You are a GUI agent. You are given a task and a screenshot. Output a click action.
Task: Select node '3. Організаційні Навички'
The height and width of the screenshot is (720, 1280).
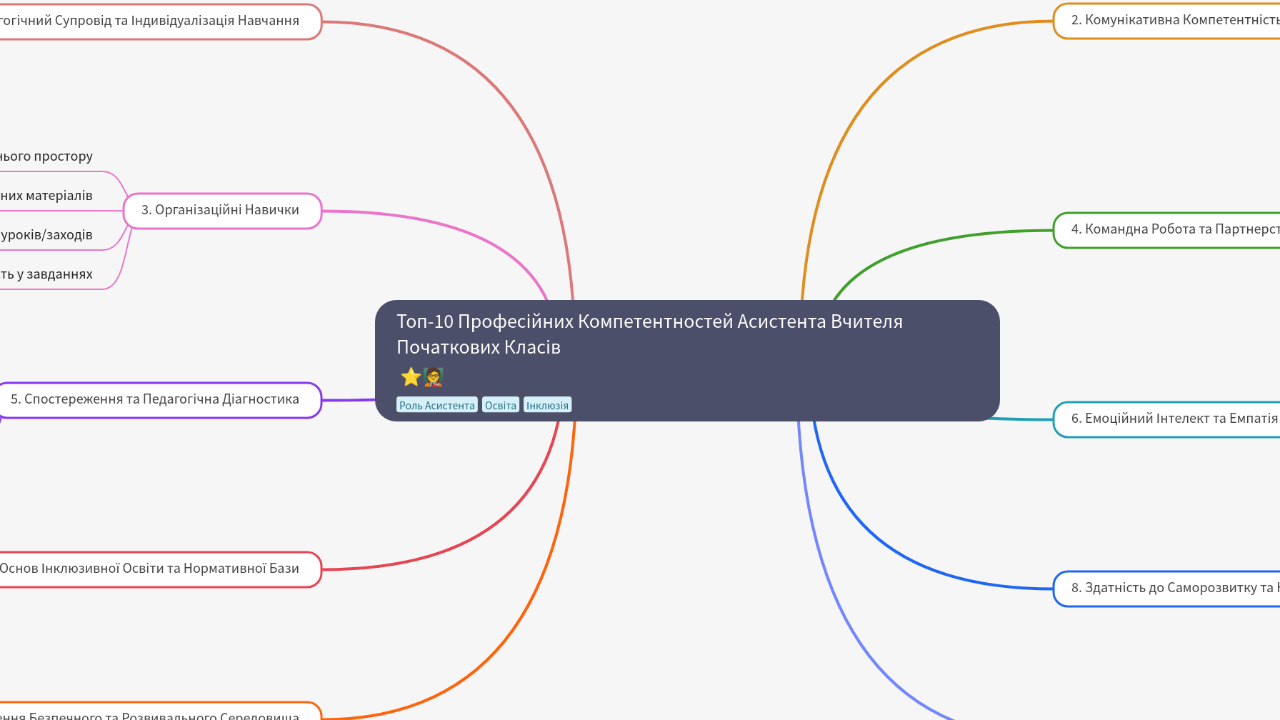pyautogui.click(x=221, y=210)
